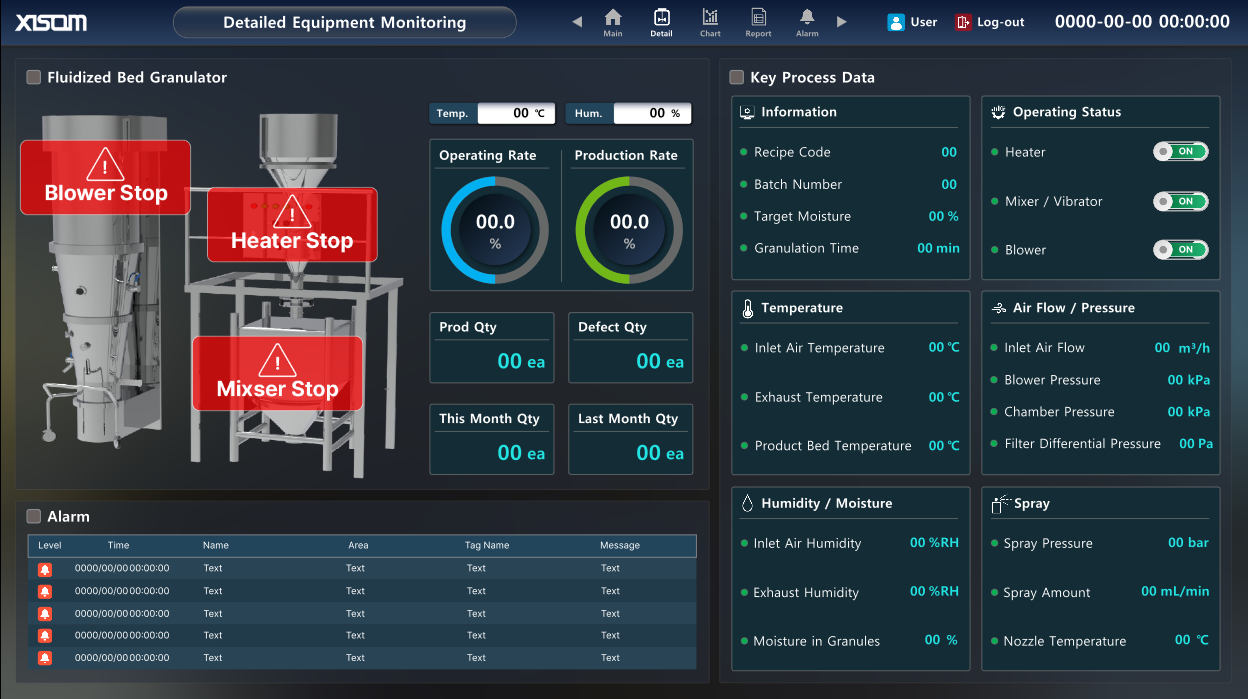Image resolution: width=1248 pixels, height=699 pixels.
Task: Click the right navigation arrow
Action: pos(841,19)
